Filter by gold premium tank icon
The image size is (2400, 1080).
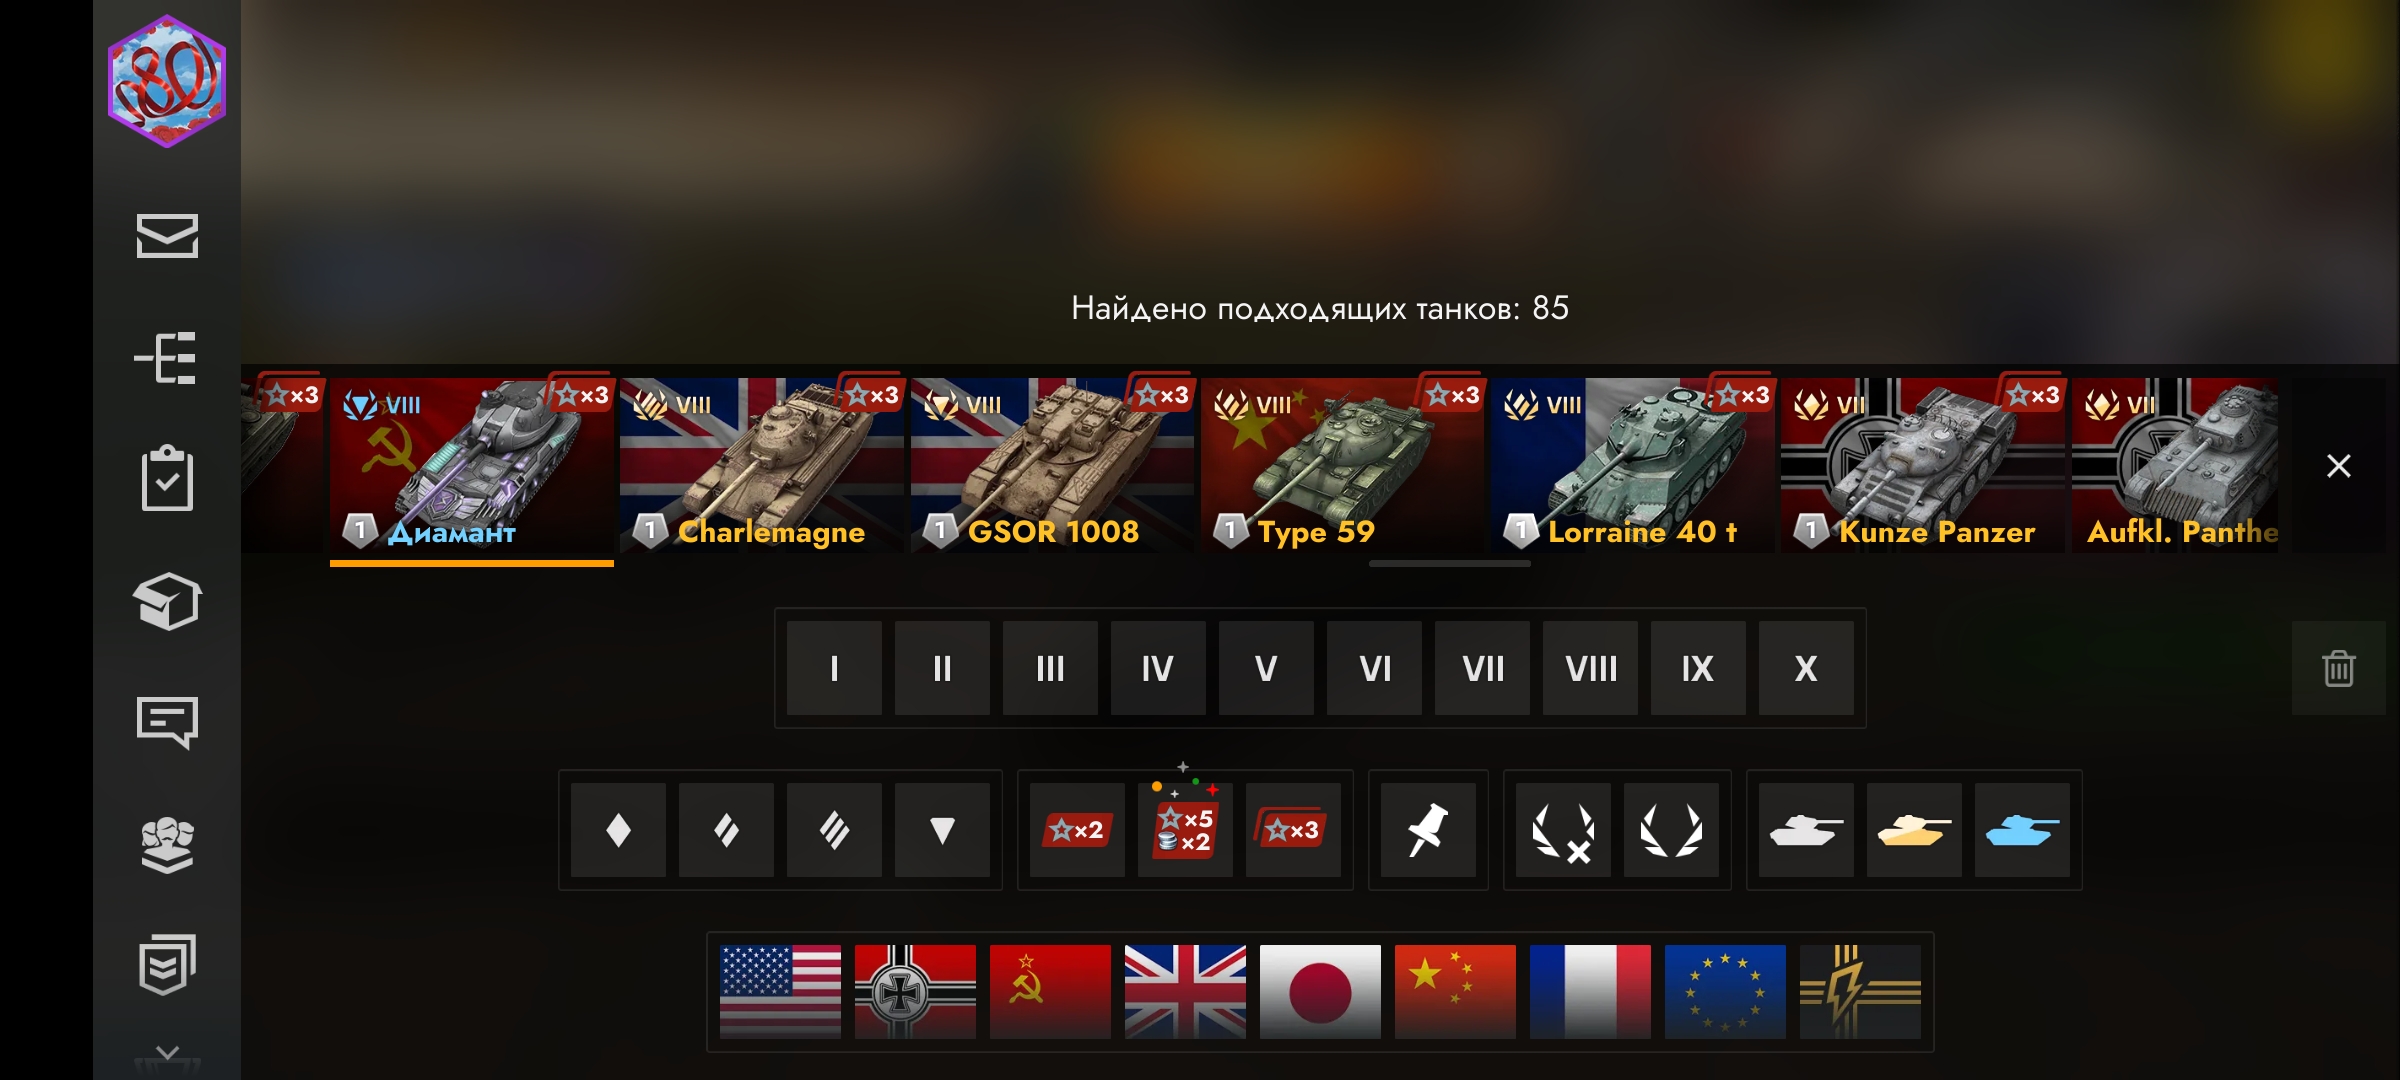coord(1914,830)
